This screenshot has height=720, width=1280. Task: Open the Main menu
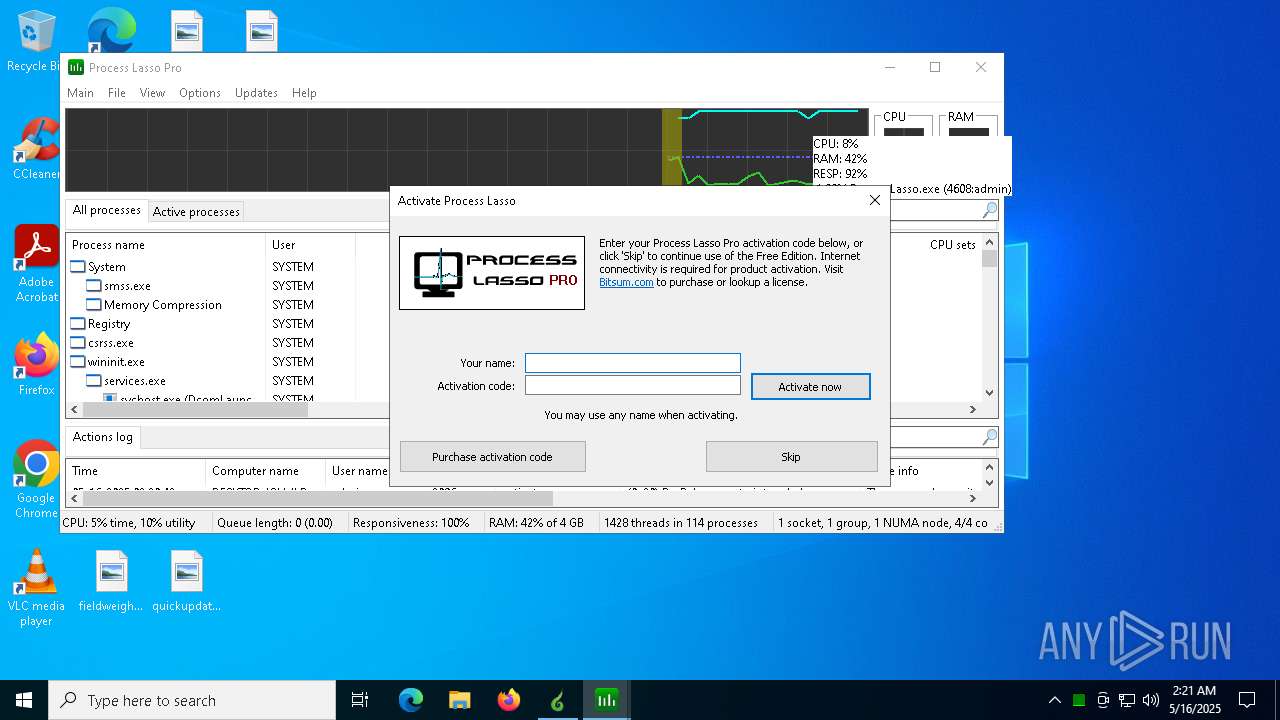coord(80,93)
